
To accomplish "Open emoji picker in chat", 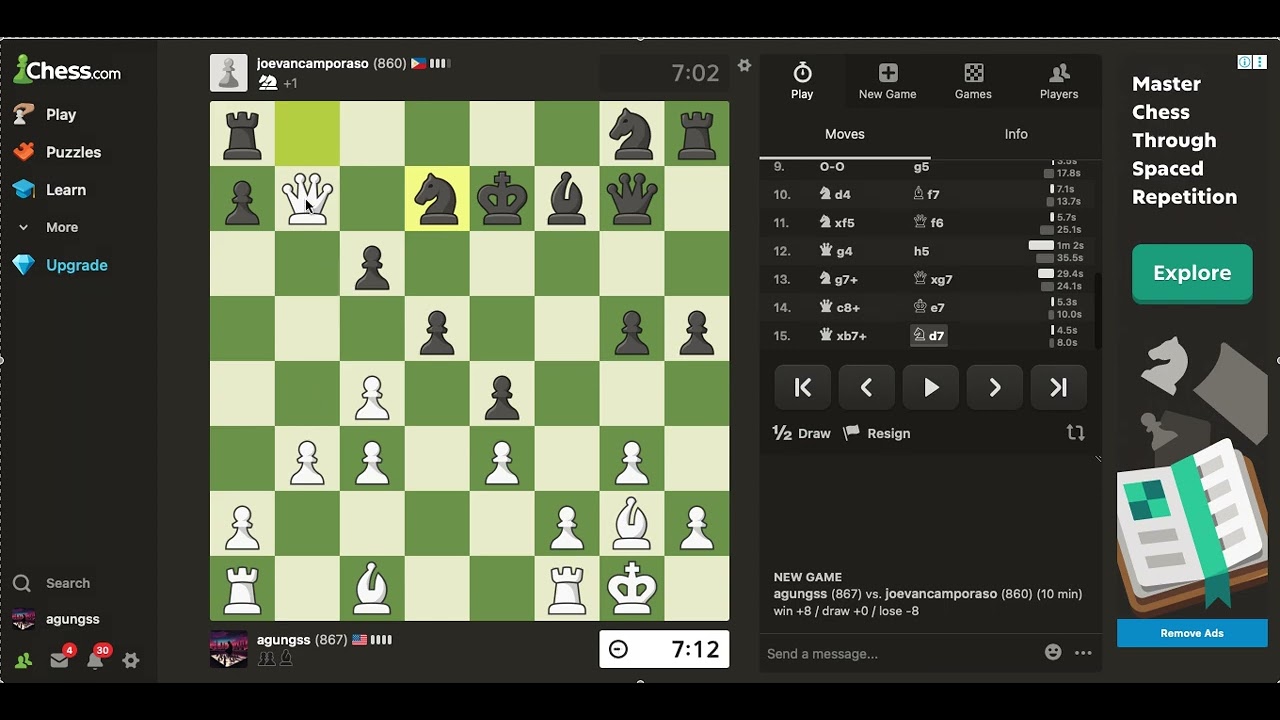I will click(1053, 652).
